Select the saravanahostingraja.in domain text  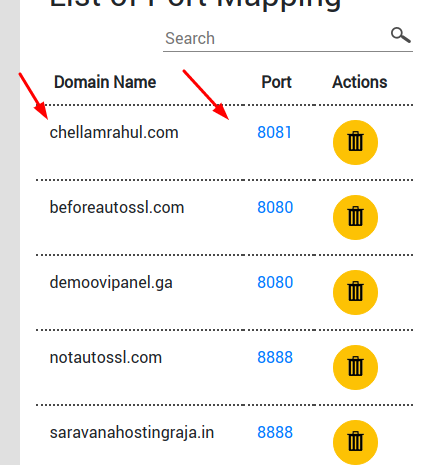(132, 433)
